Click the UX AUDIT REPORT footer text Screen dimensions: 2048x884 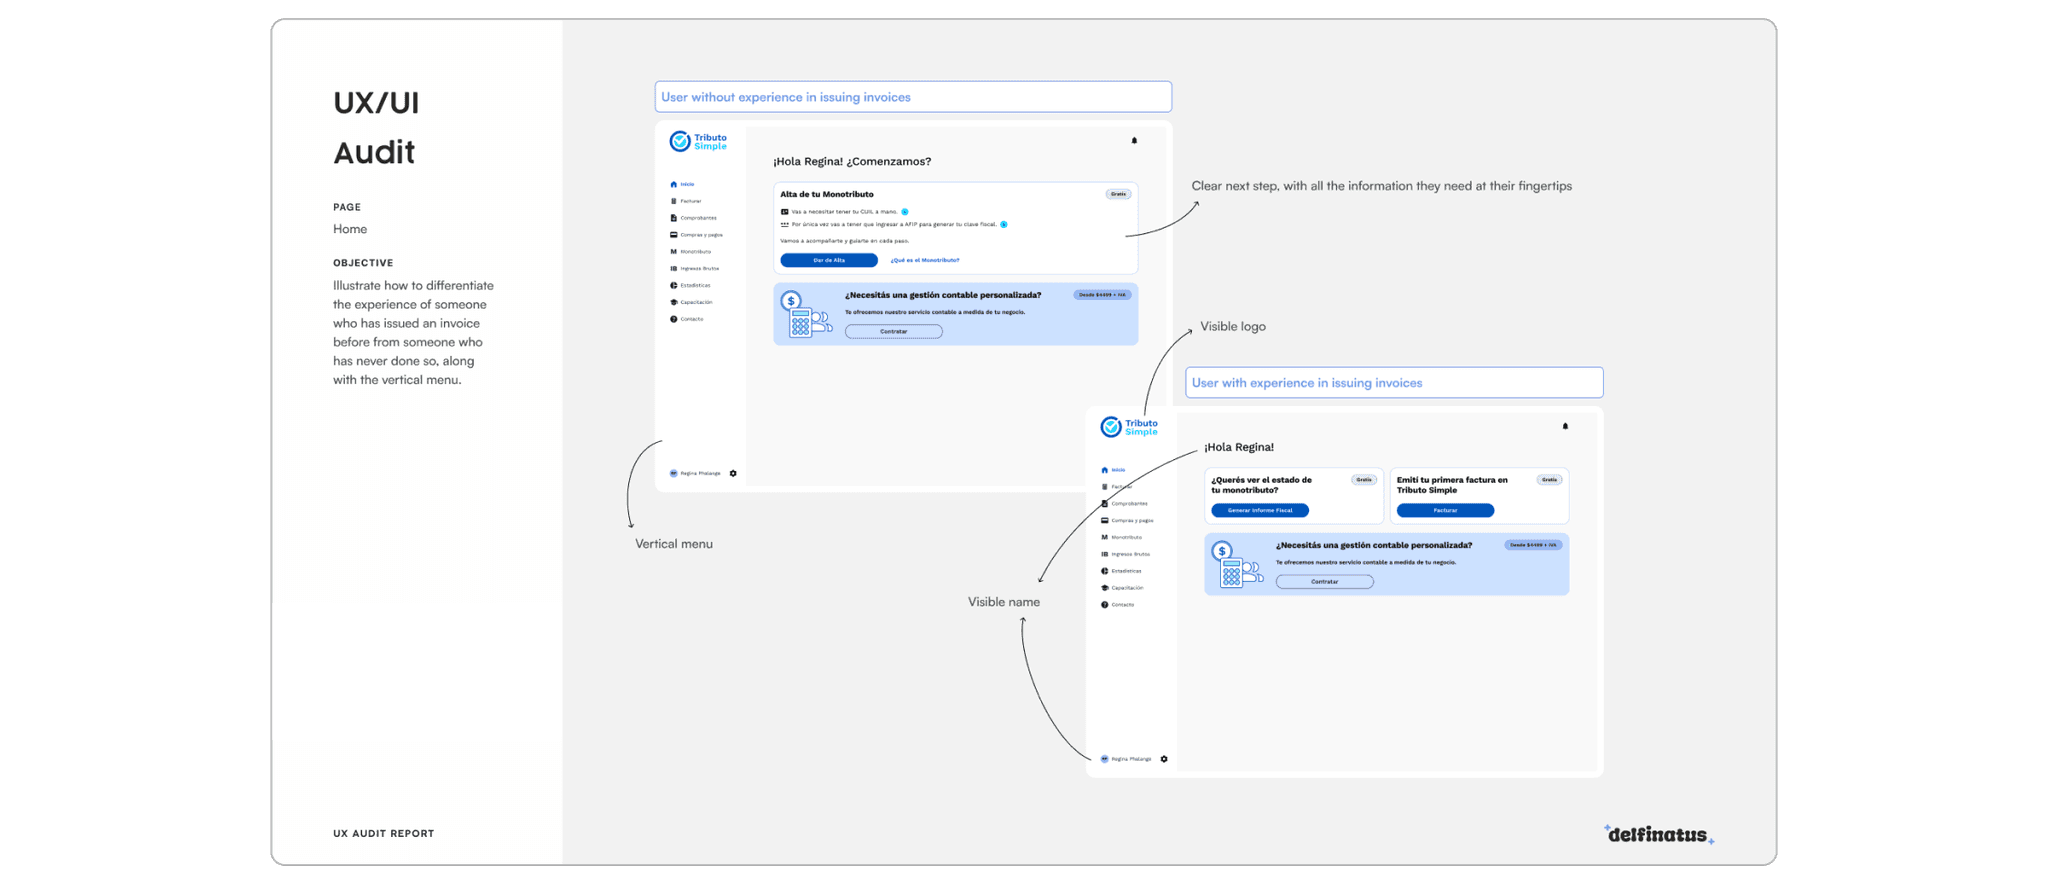[384, 833]
